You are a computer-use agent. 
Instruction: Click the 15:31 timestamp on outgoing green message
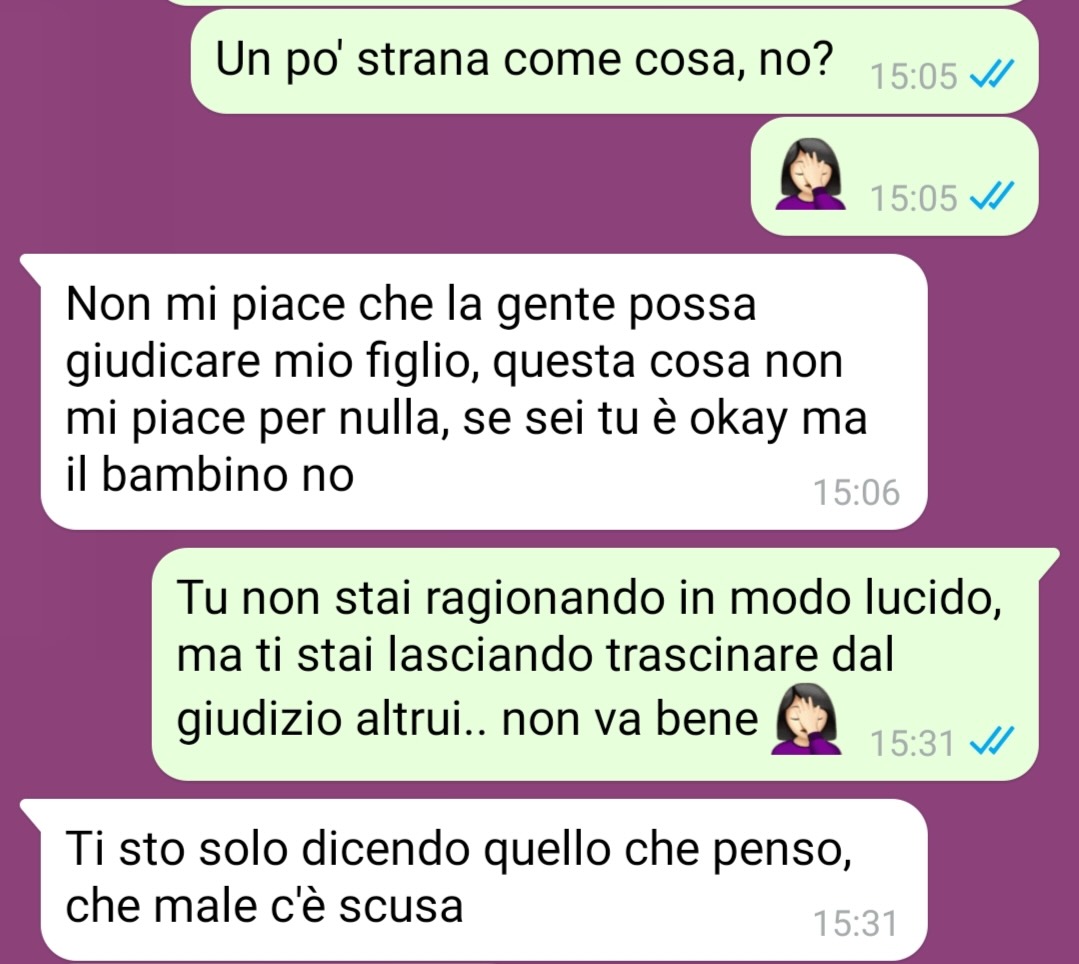coord(912,743)
